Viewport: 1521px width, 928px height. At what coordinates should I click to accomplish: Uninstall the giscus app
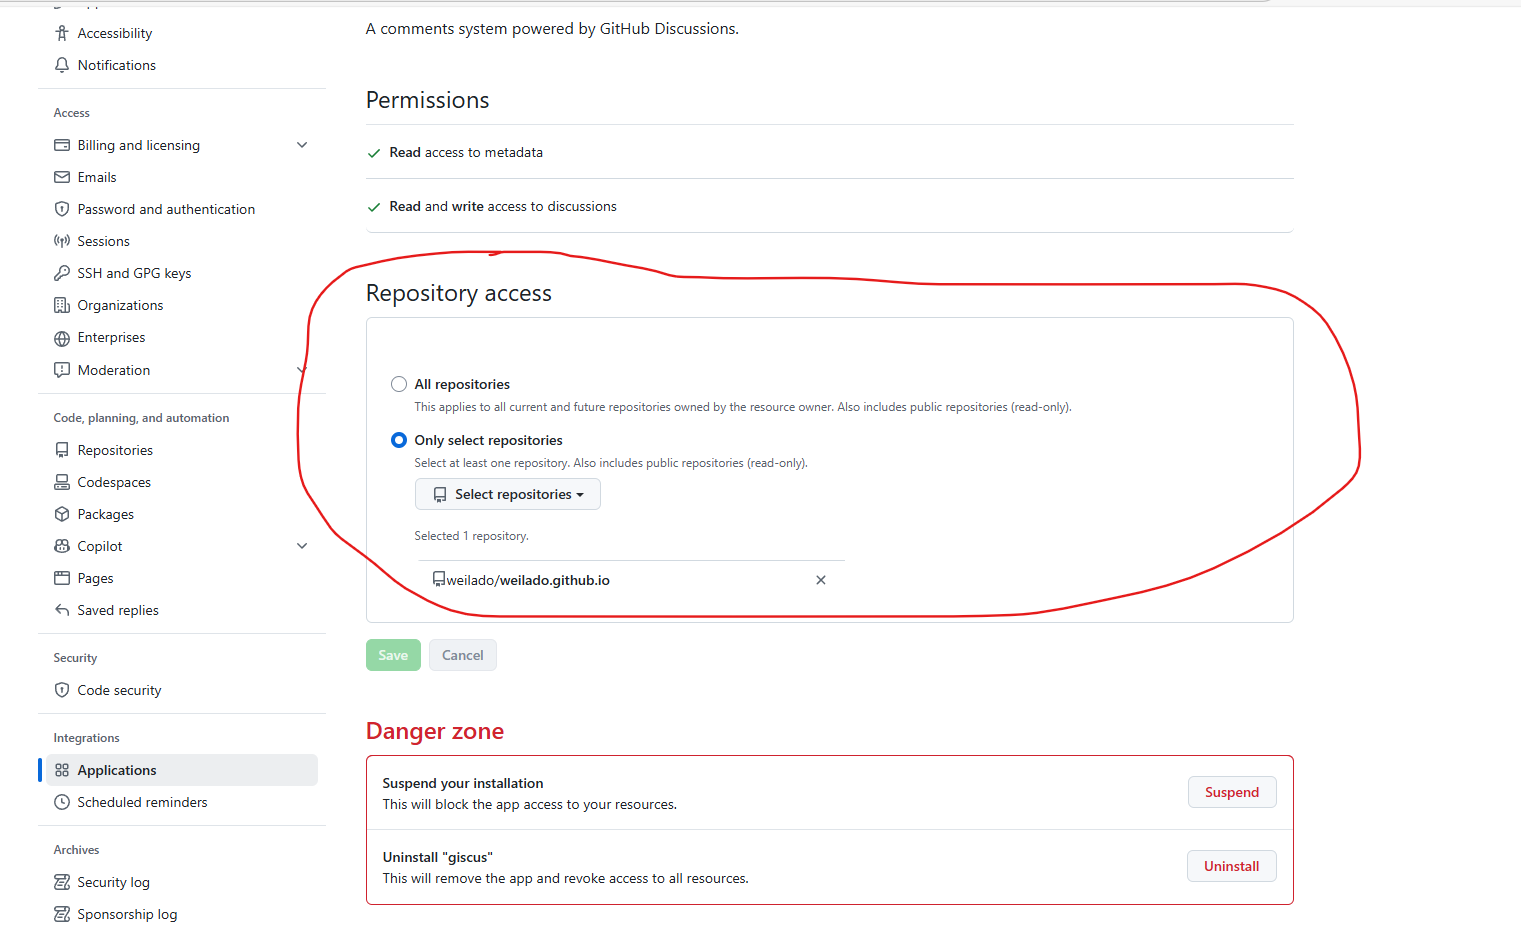coord(1232,866)
